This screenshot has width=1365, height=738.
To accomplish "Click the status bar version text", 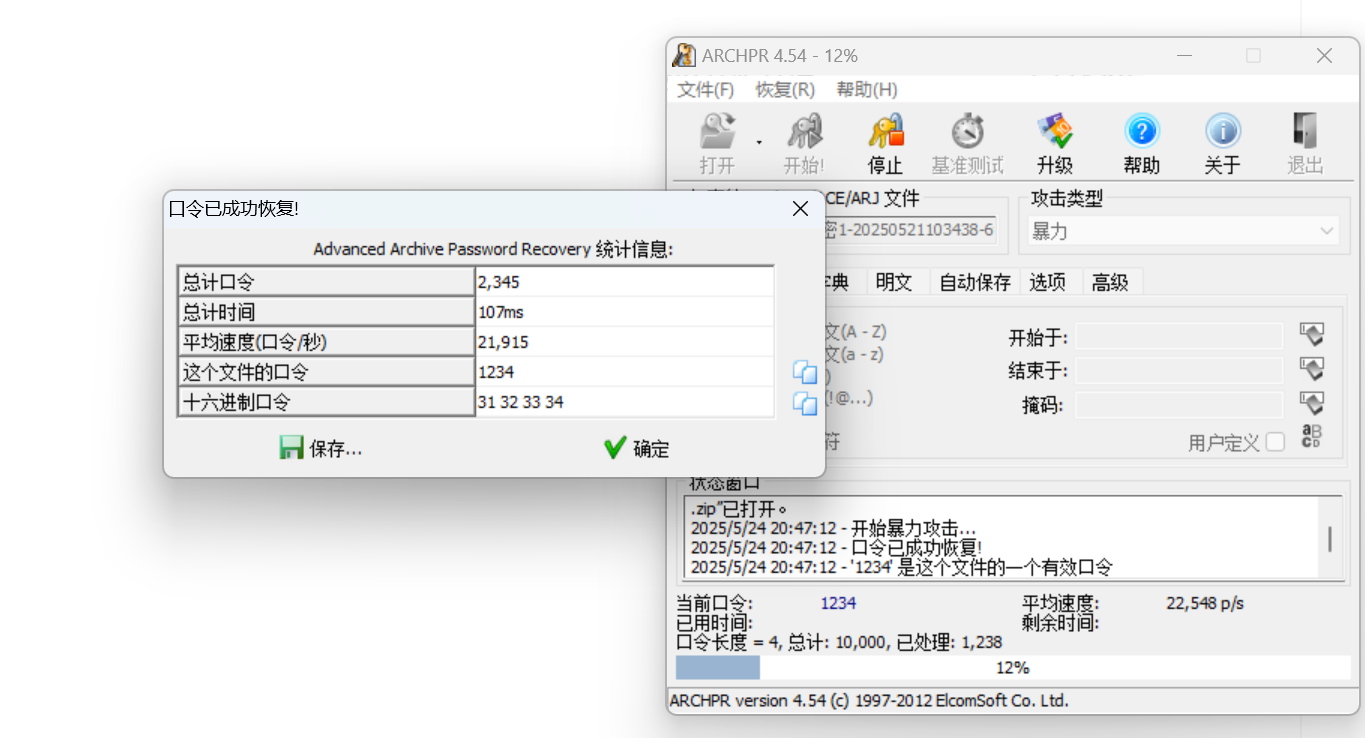I will 869,700.
